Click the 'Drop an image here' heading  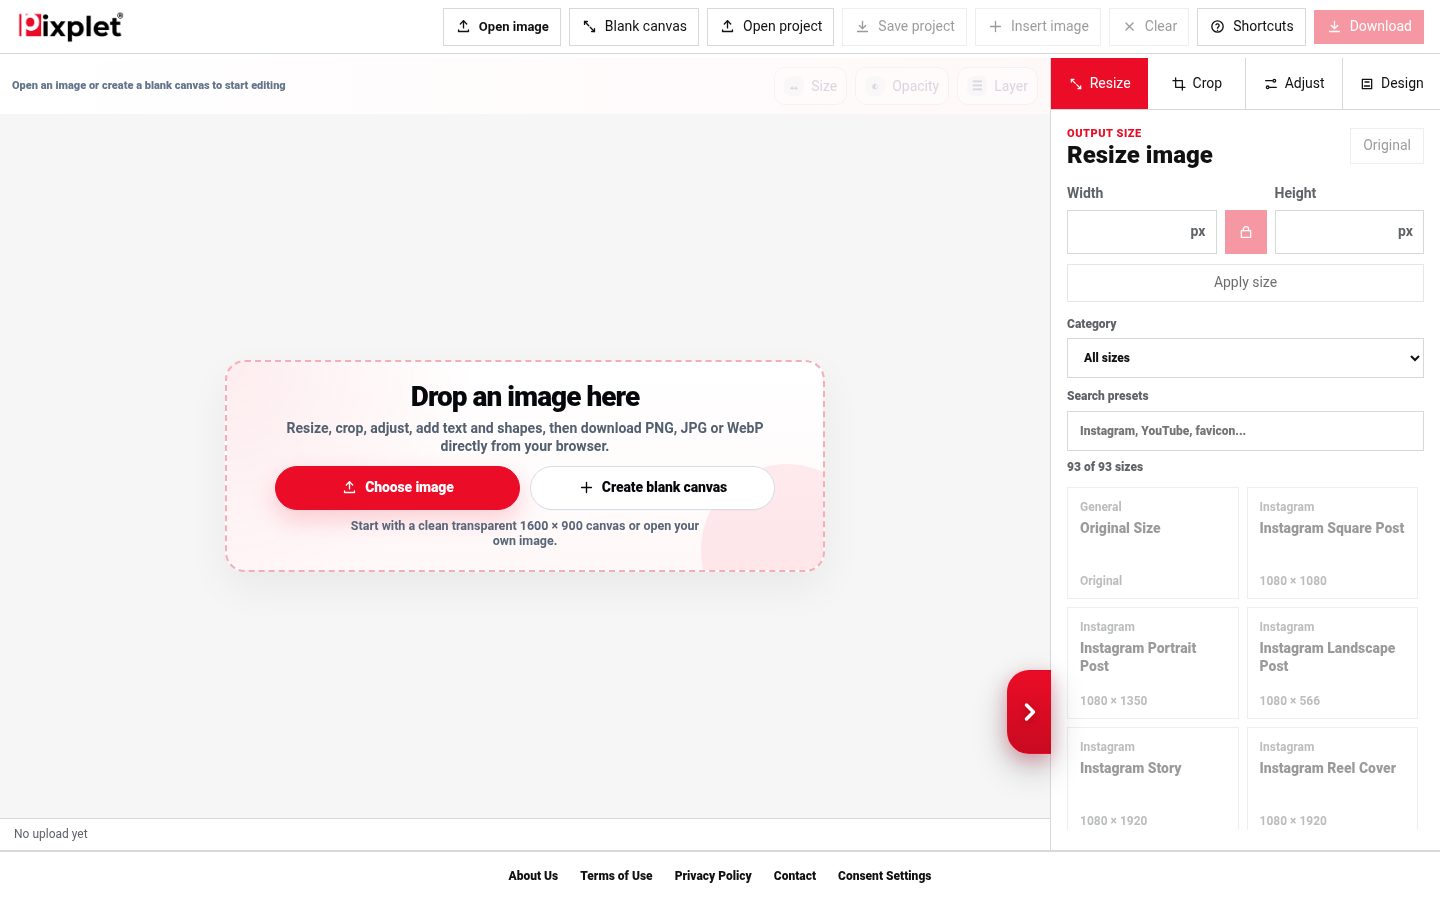tap(525, 397)
